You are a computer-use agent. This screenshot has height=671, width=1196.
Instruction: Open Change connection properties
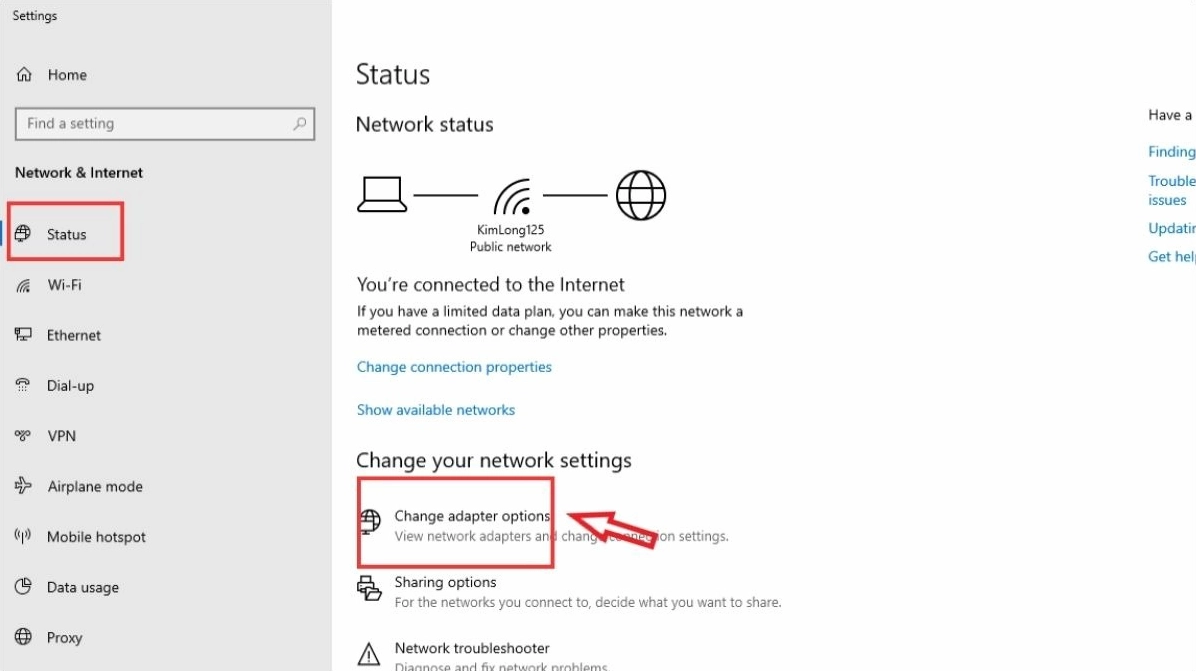click(454, 367)
